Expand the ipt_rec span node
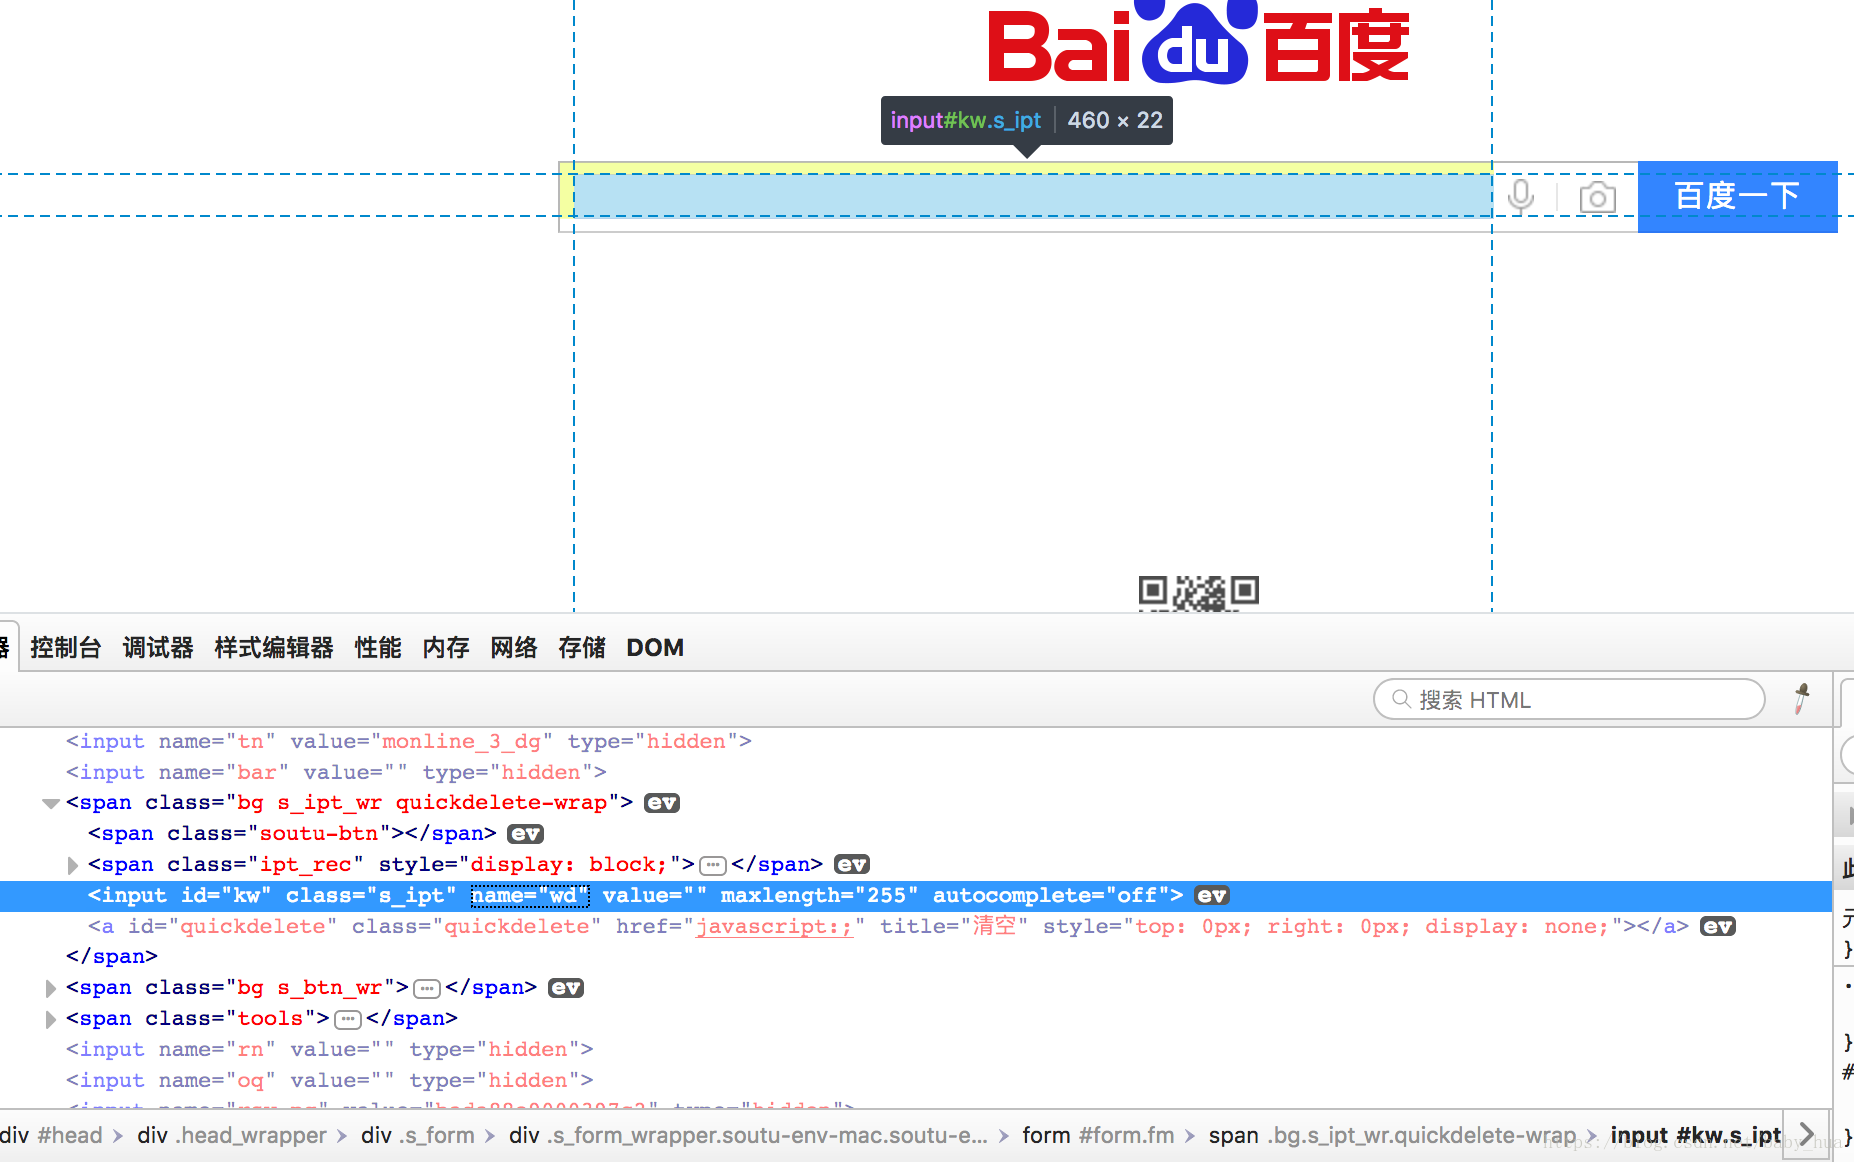 point(72,865)
